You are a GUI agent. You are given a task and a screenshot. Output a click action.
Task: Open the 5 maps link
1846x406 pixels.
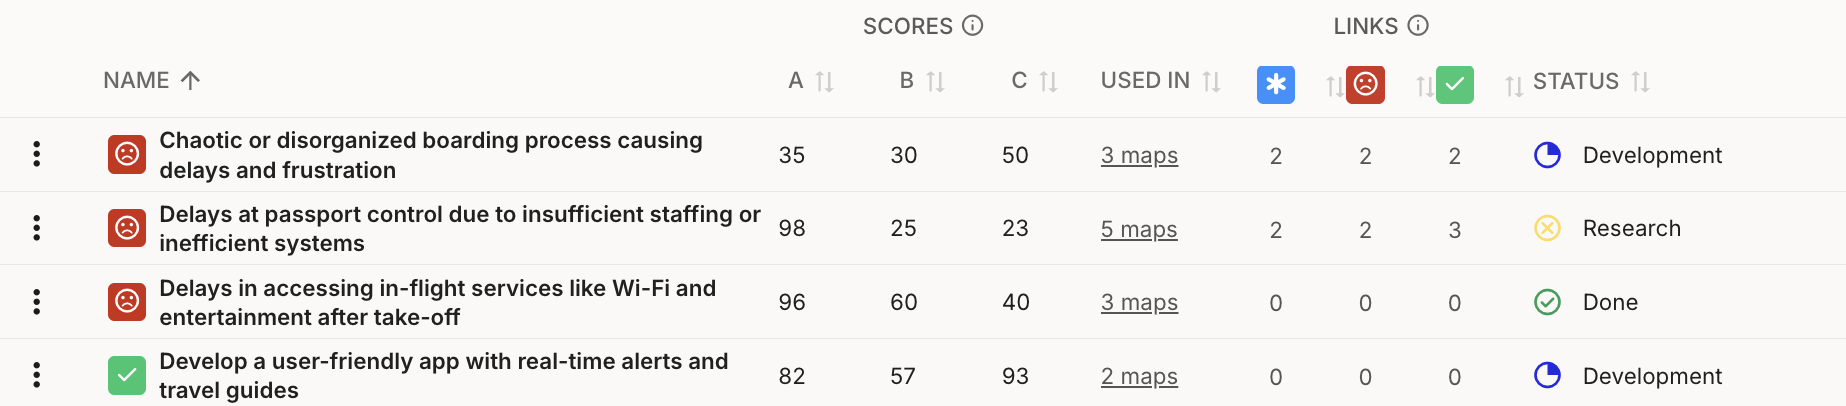1139,229
